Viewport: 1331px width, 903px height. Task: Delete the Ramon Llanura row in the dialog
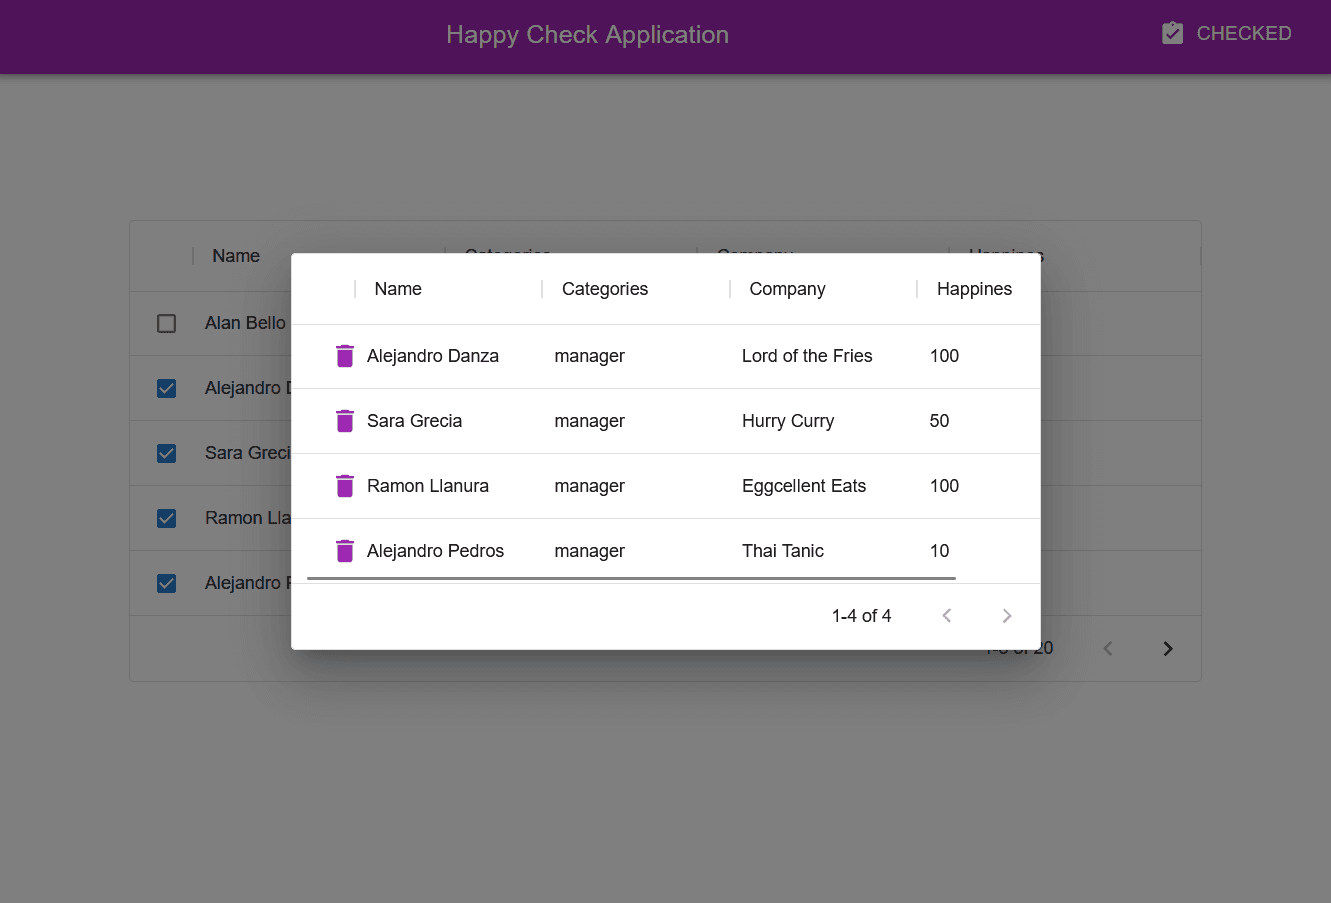tap(345, 486)
